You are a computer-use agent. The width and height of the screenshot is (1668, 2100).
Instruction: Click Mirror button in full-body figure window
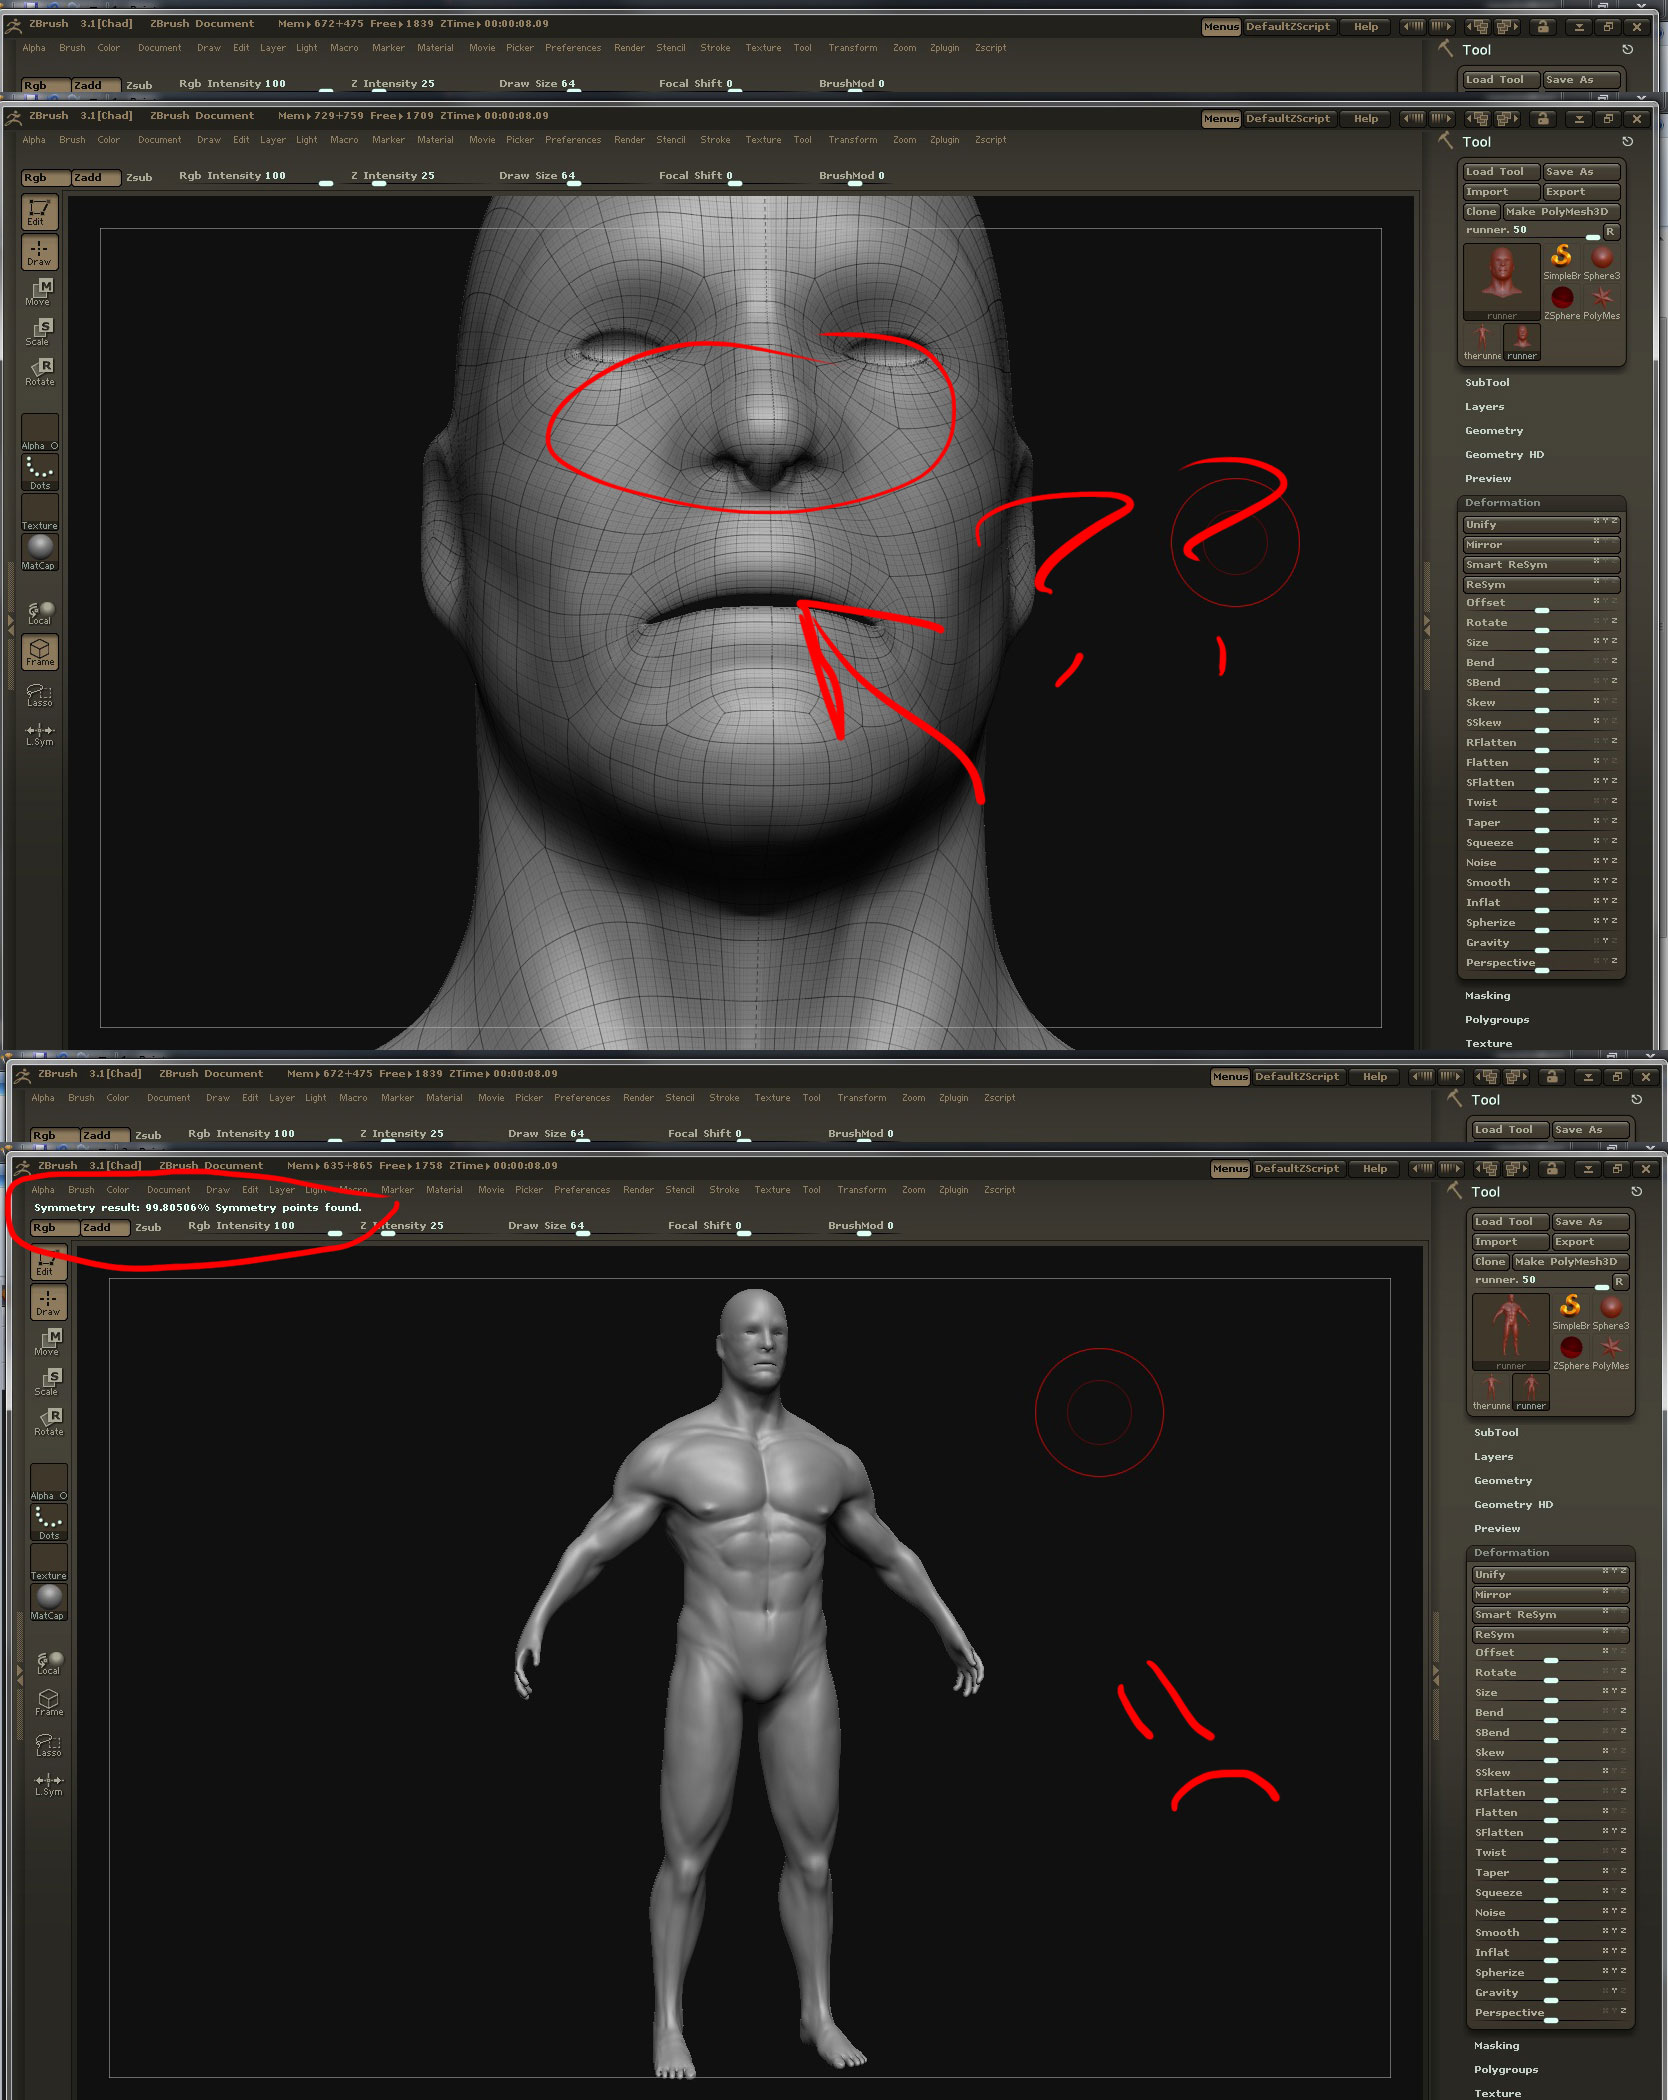click(x=1549, y=1595)
